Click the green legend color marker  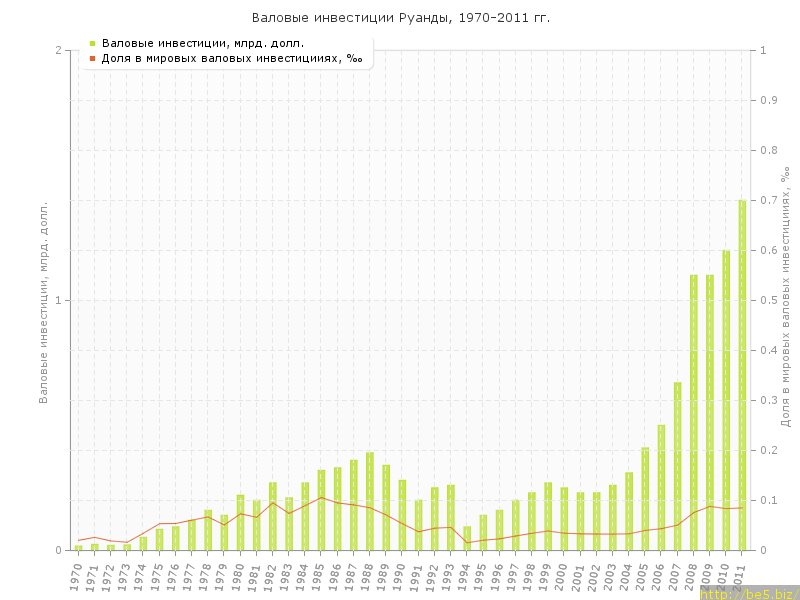click(x=92, y=43)
